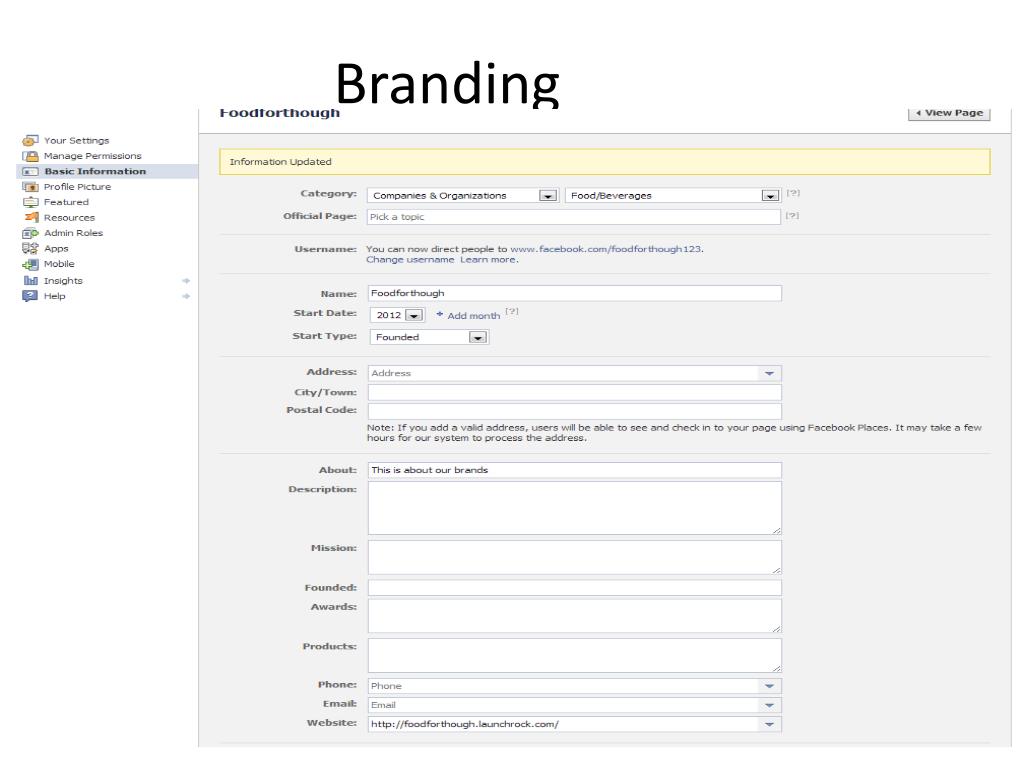Click the Name field containing Foodforthough
This screenshot has height=768, width=1024.
coord(575,293)
